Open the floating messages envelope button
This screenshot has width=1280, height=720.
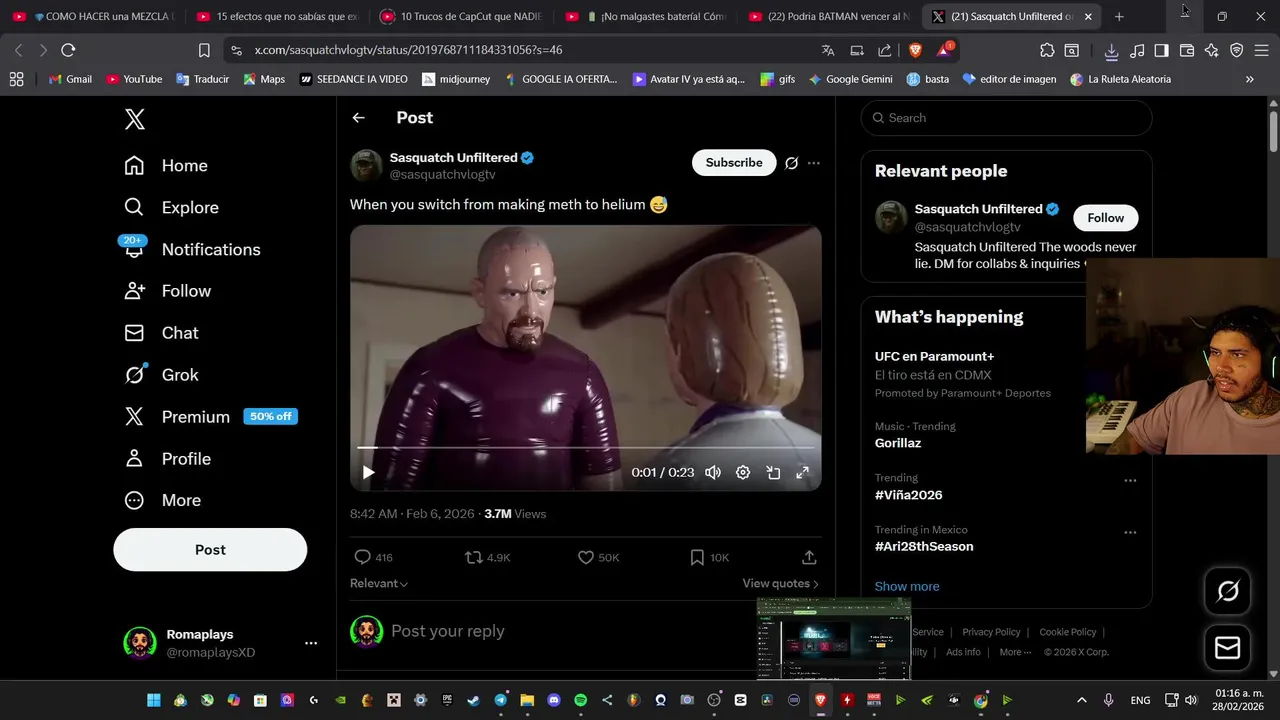tap(1227, 649)
